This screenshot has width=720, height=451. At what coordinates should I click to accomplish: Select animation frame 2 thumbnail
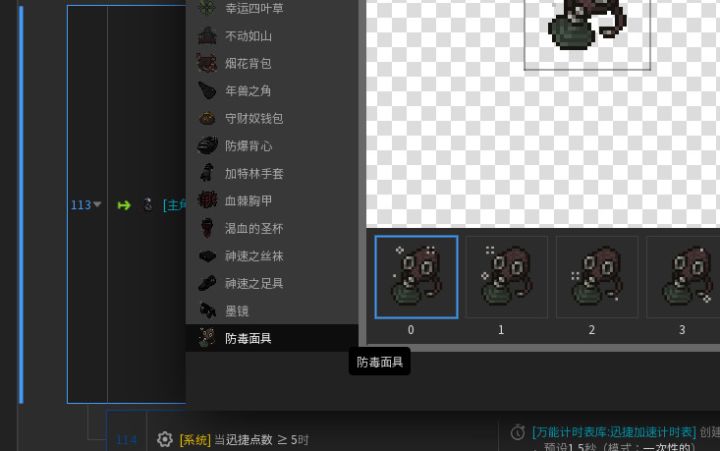point(597,277)
